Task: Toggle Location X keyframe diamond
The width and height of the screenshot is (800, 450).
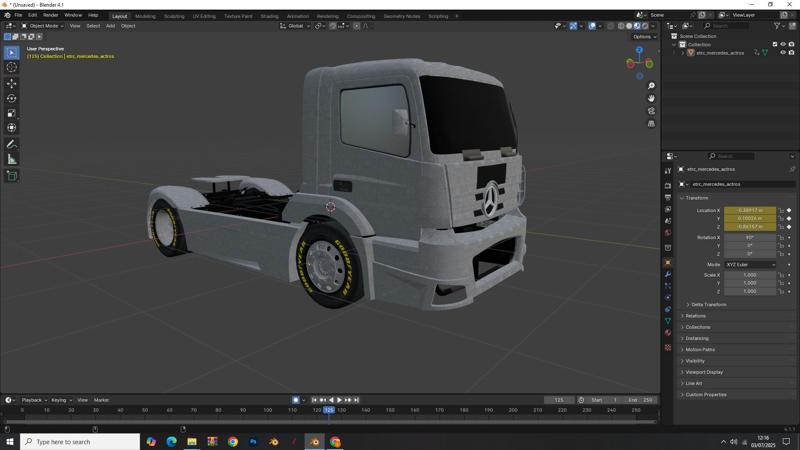Action: (789, 210)
